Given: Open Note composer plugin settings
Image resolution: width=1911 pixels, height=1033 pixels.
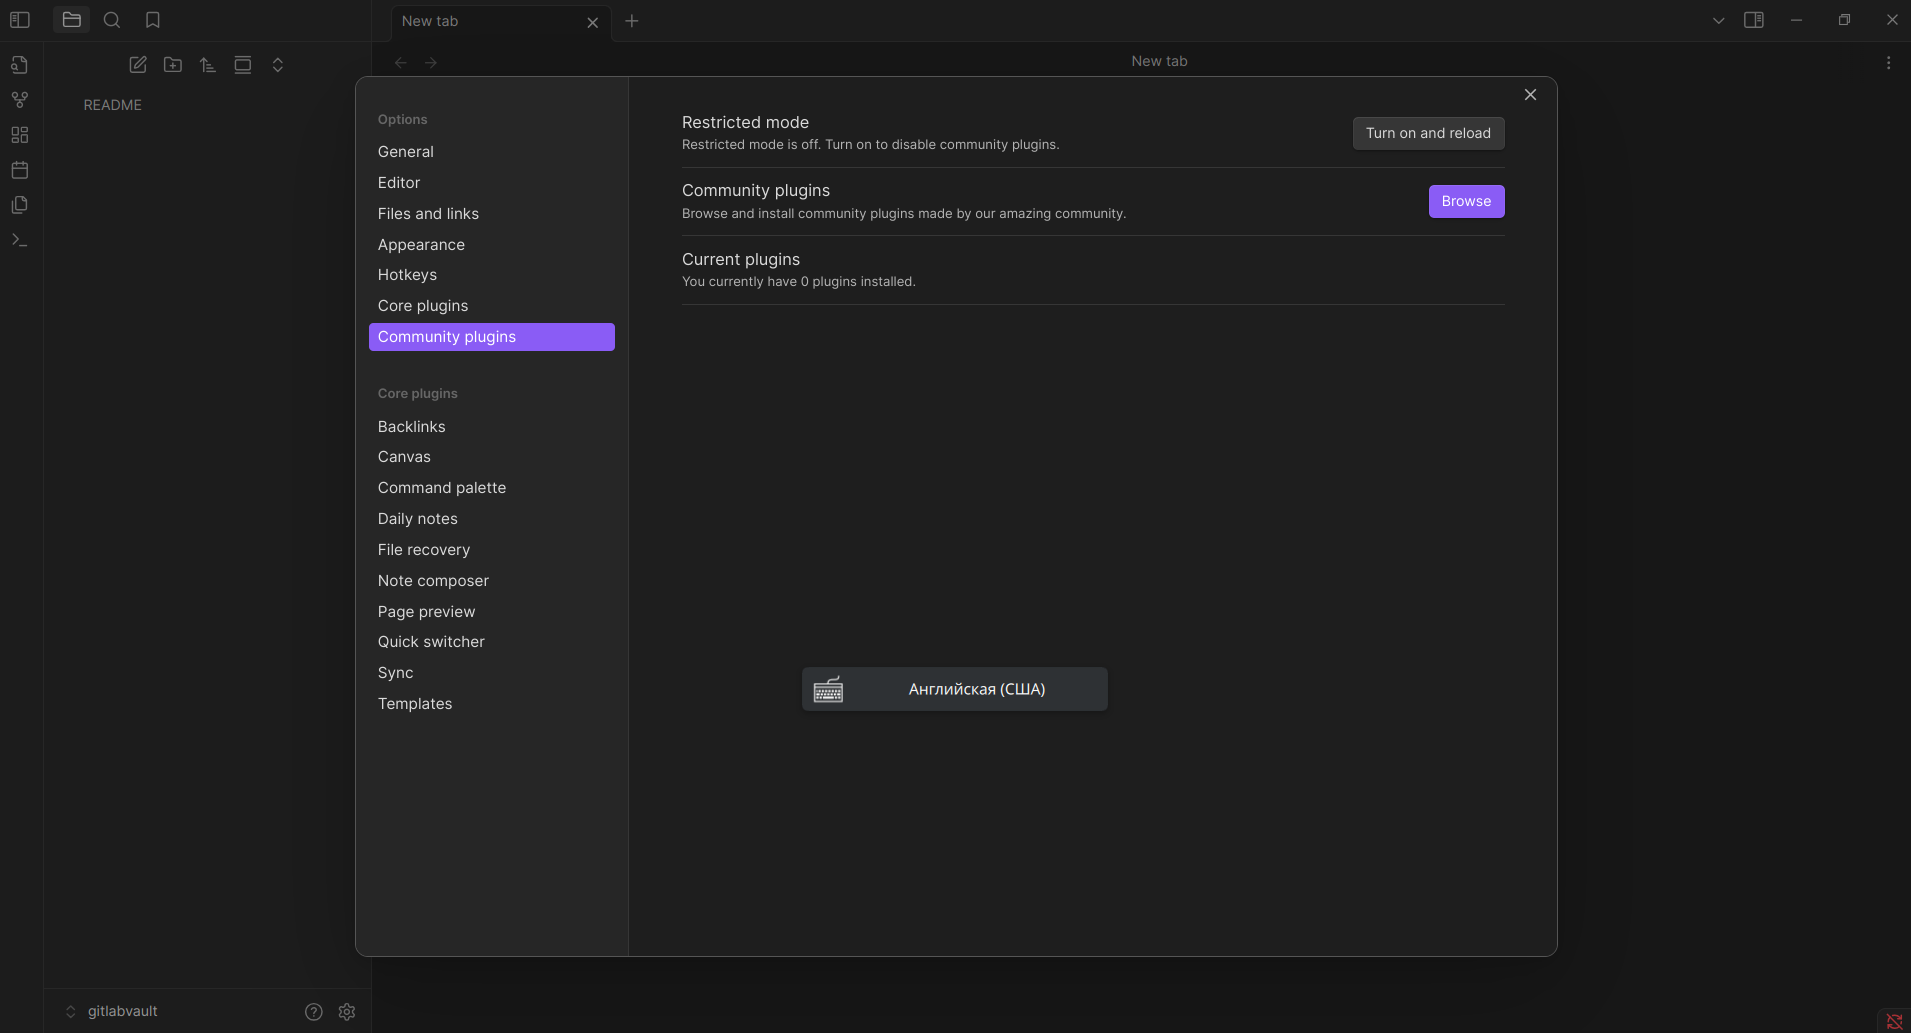Looking at the screenshot, I should [x=492, y=581].
